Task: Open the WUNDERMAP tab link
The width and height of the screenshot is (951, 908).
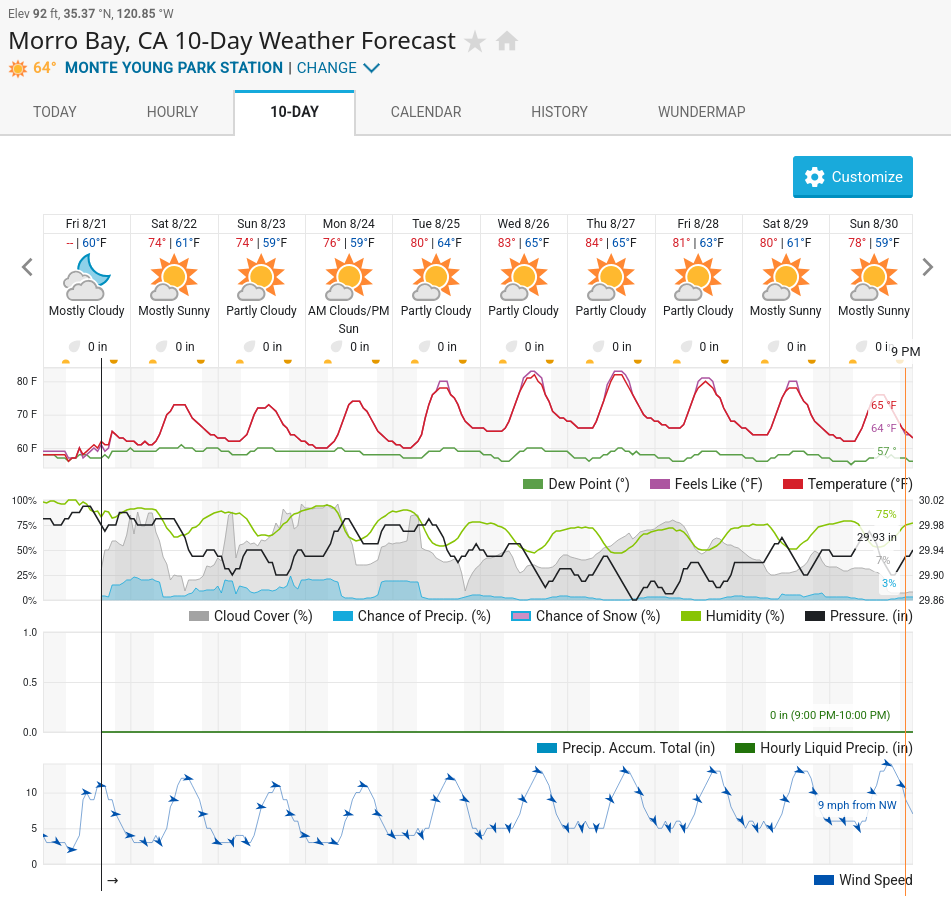Action: pyautogui.click(x=702, y=112)
